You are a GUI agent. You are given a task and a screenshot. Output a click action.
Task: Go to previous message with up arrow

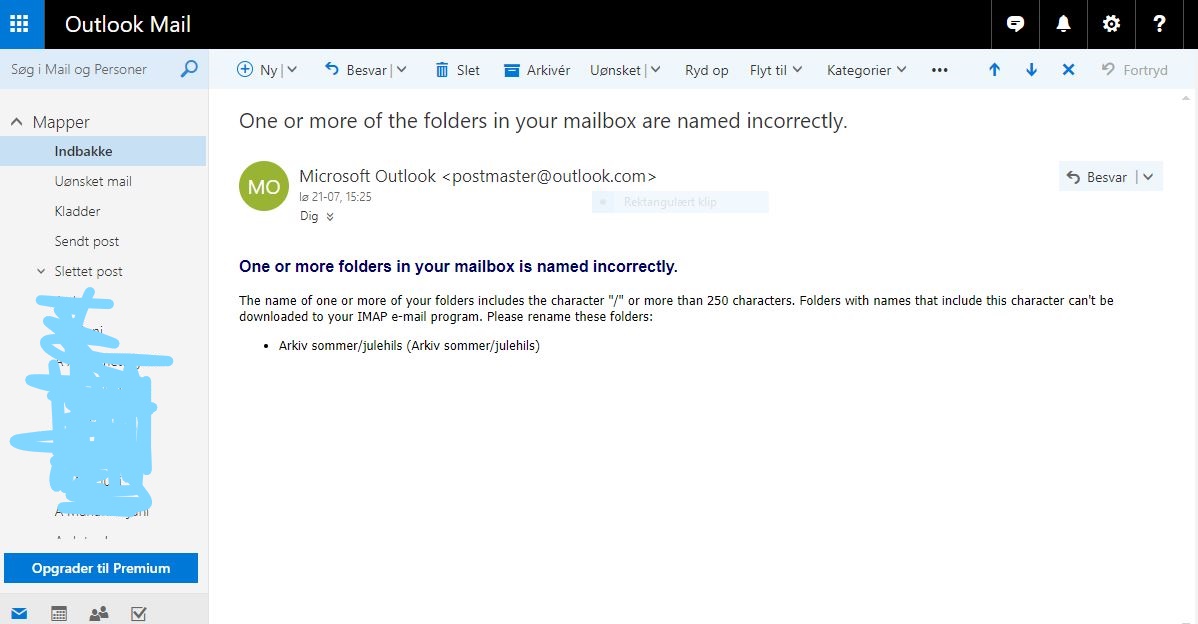click(x=994, y=70)
